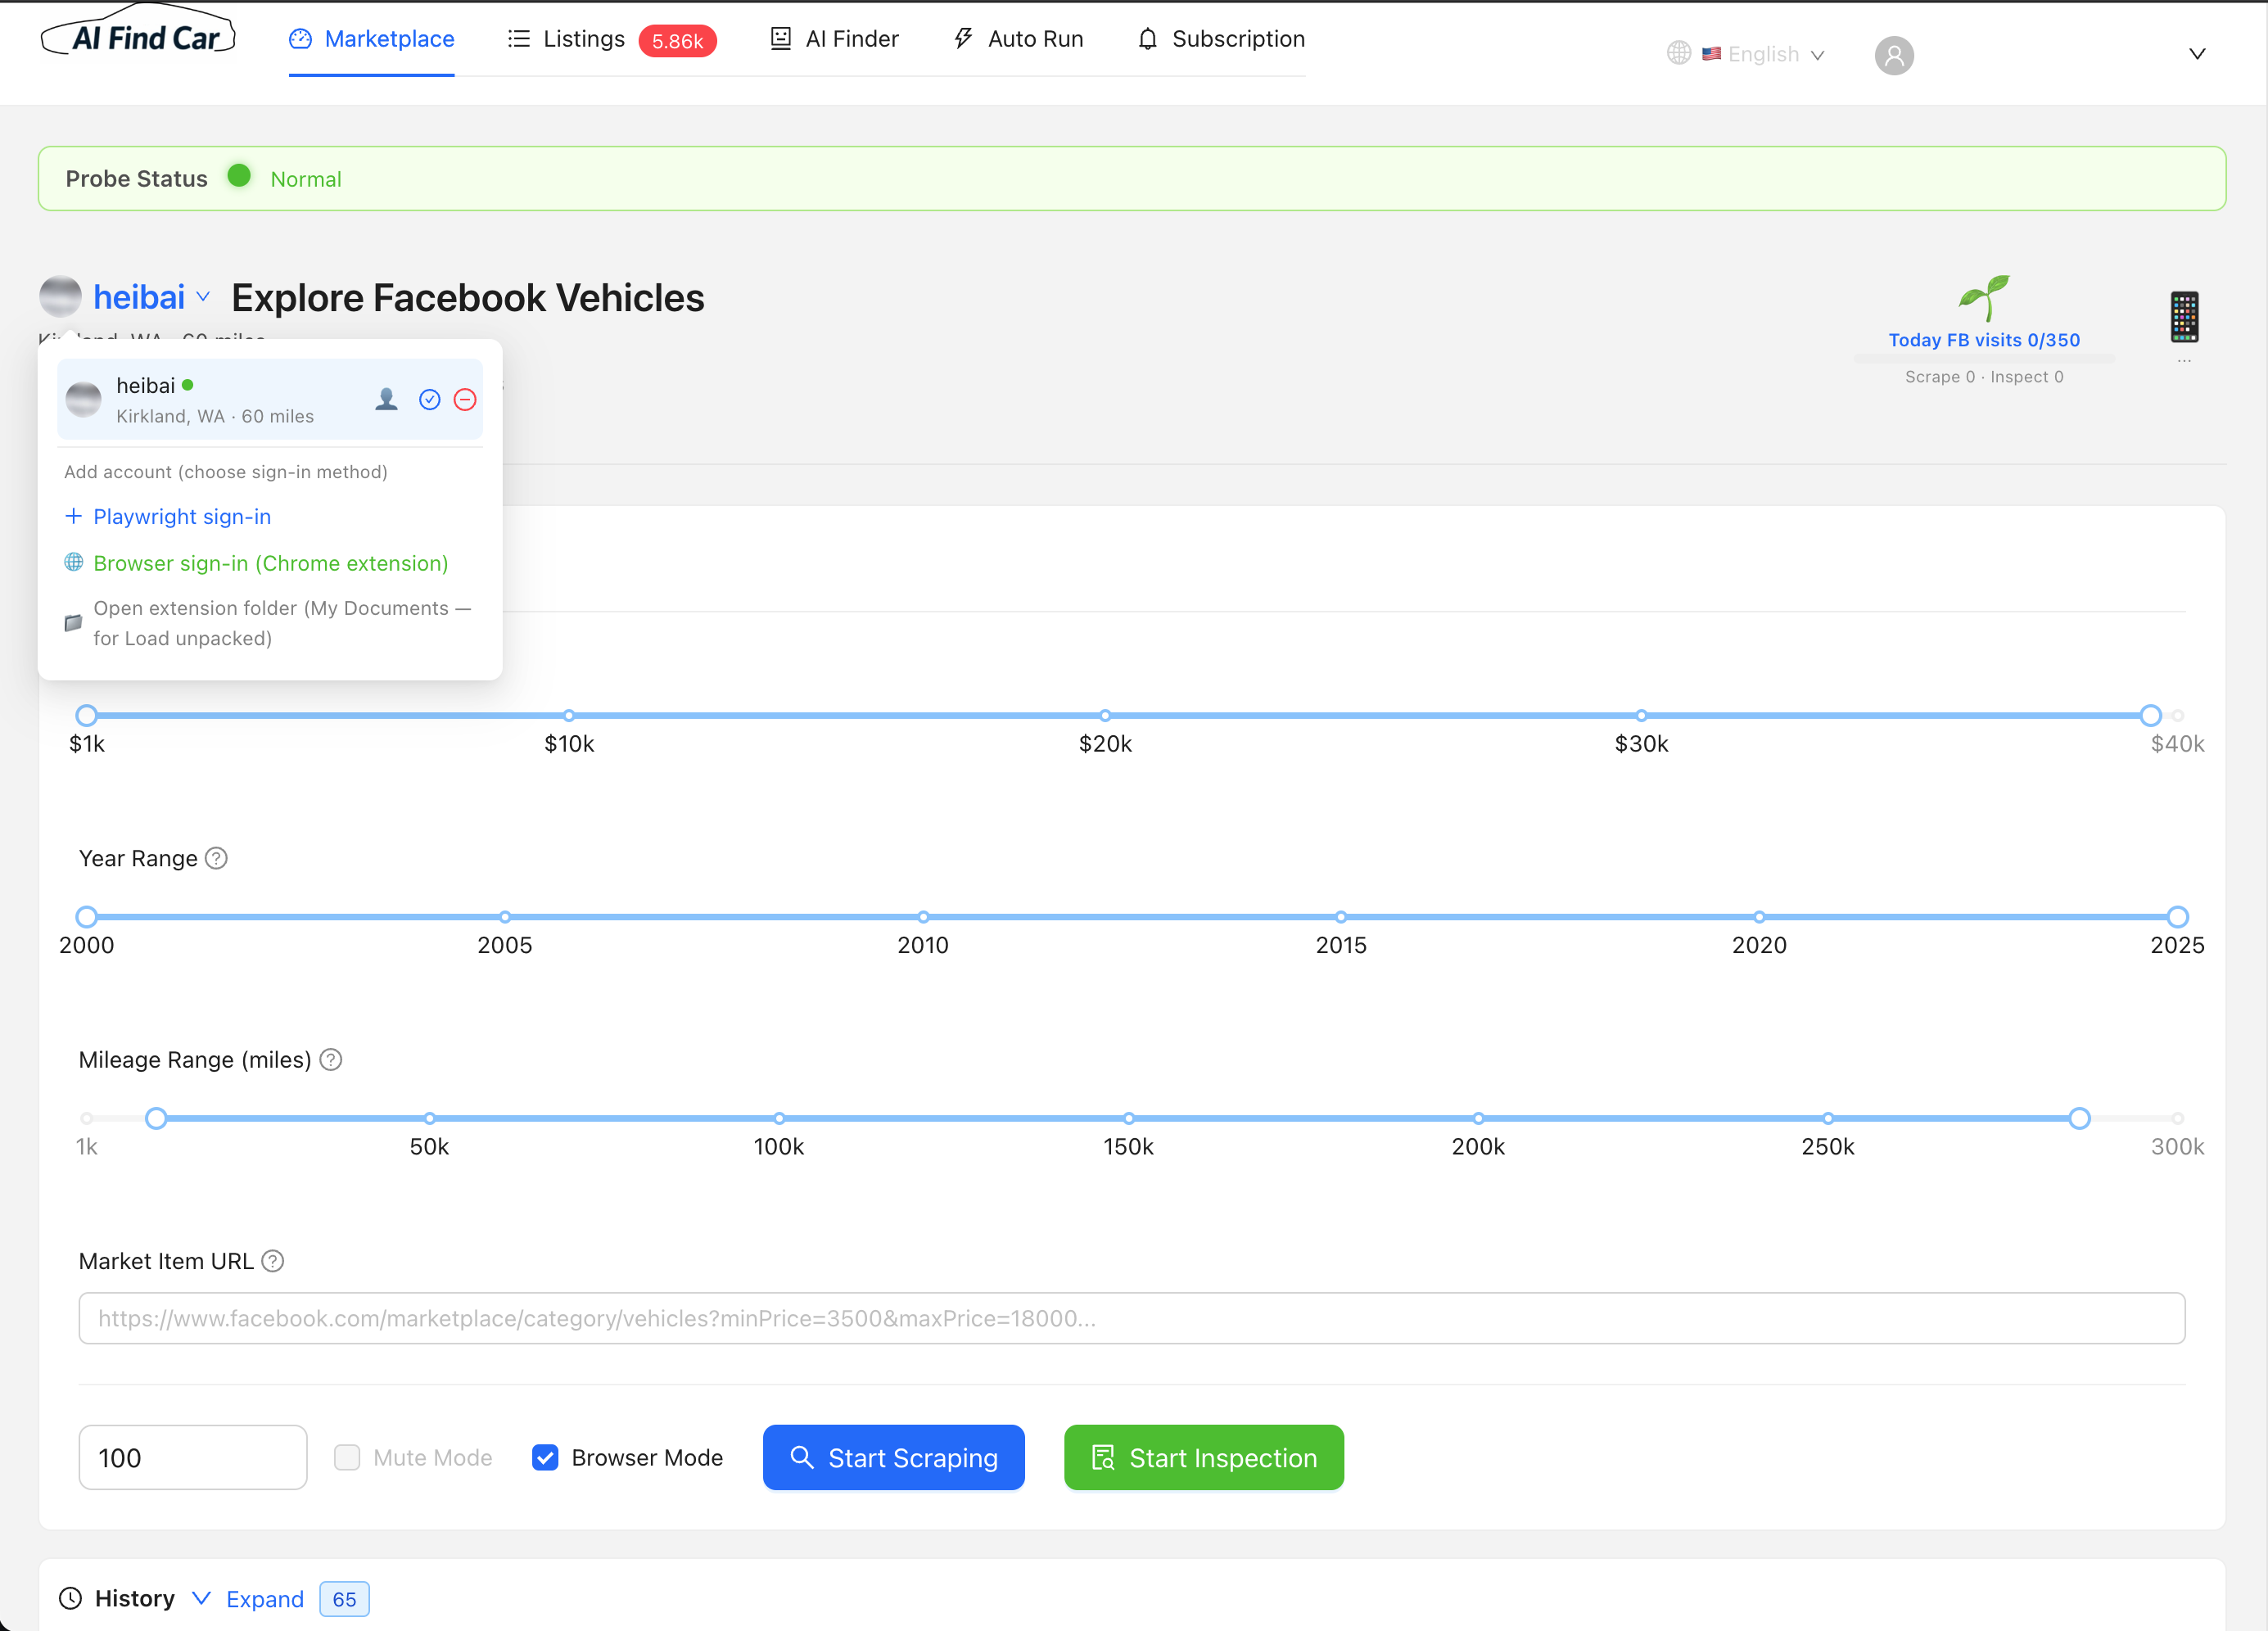Open the Subscription tab

point(1221,39)
